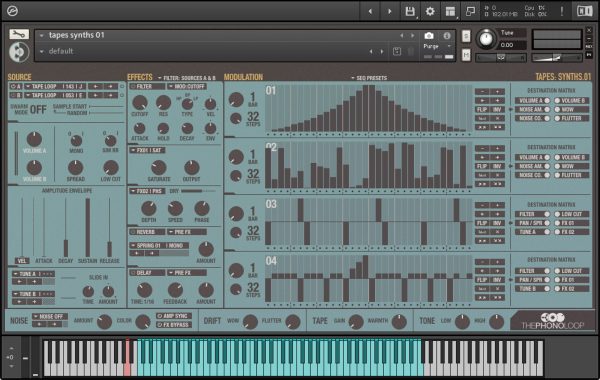The image size is (600, 380).
Task: Open source A Tape Loop dropdown
Action: coord(55,86)
